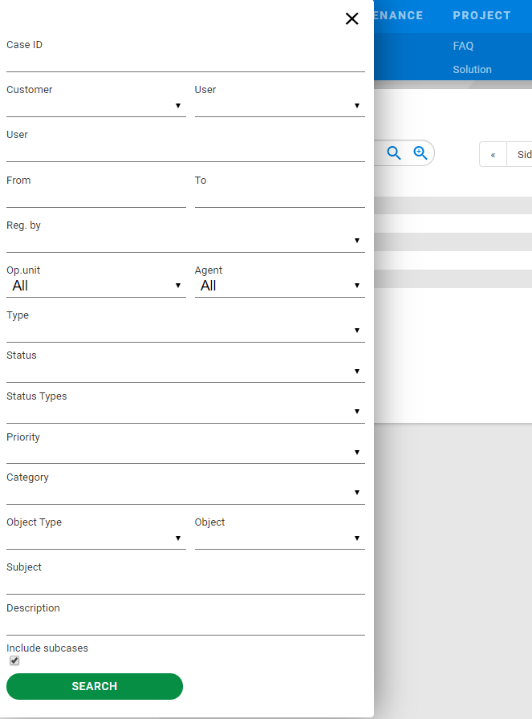Open the Category dropdown arrow
The height and width of the screenshot is (719, 532).
coord(357,492)
